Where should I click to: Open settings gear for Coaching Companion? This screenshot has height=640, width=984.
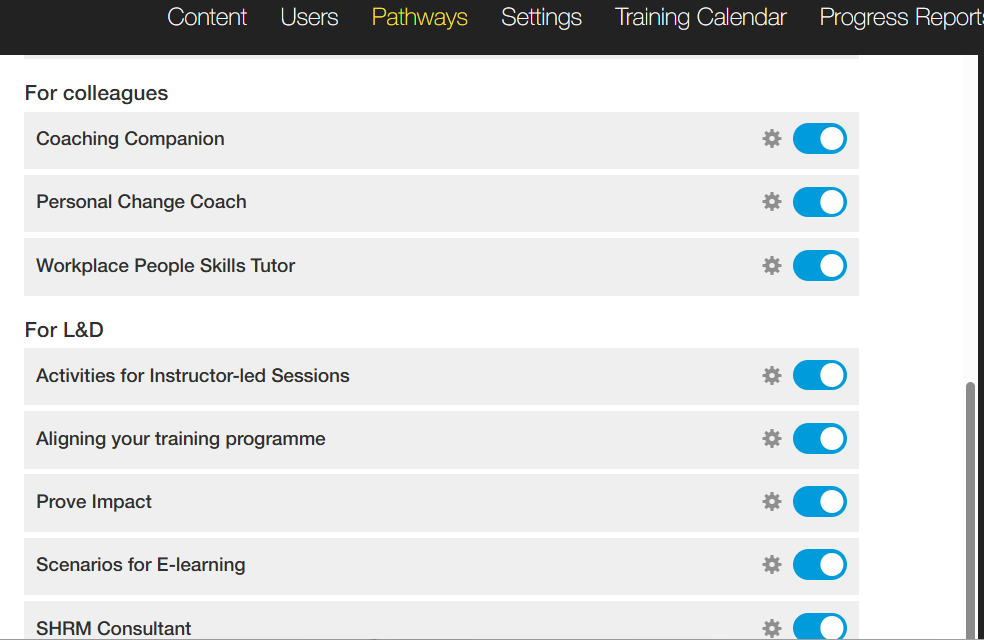point(772,139)
